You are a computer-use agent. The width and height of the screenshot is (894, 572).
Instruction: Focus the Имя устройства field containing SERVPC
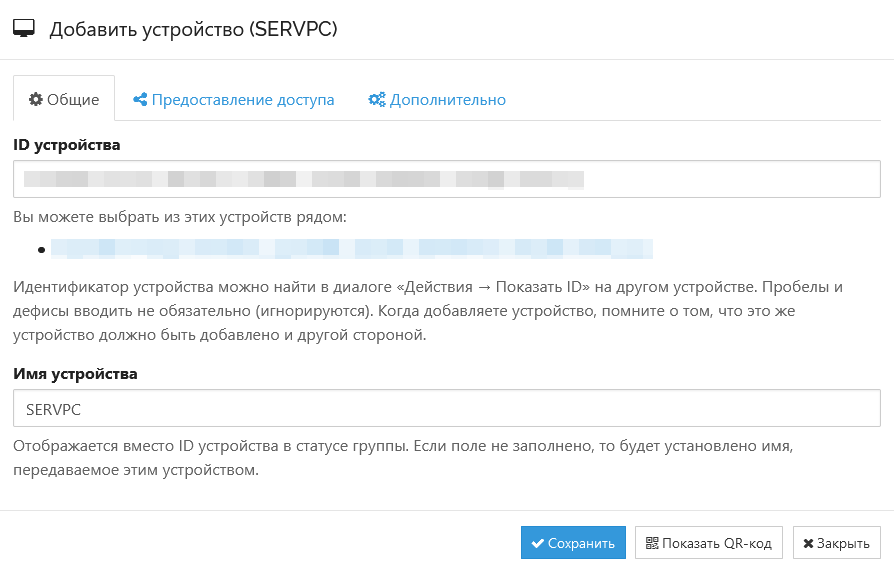447,408
